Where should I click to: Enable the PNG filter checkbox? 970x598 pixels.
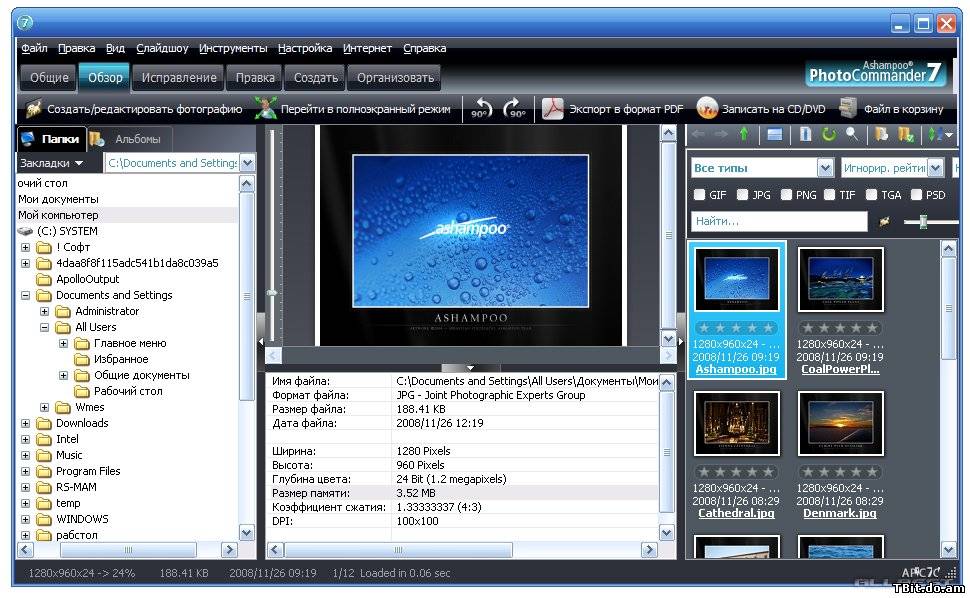point(786,195)
